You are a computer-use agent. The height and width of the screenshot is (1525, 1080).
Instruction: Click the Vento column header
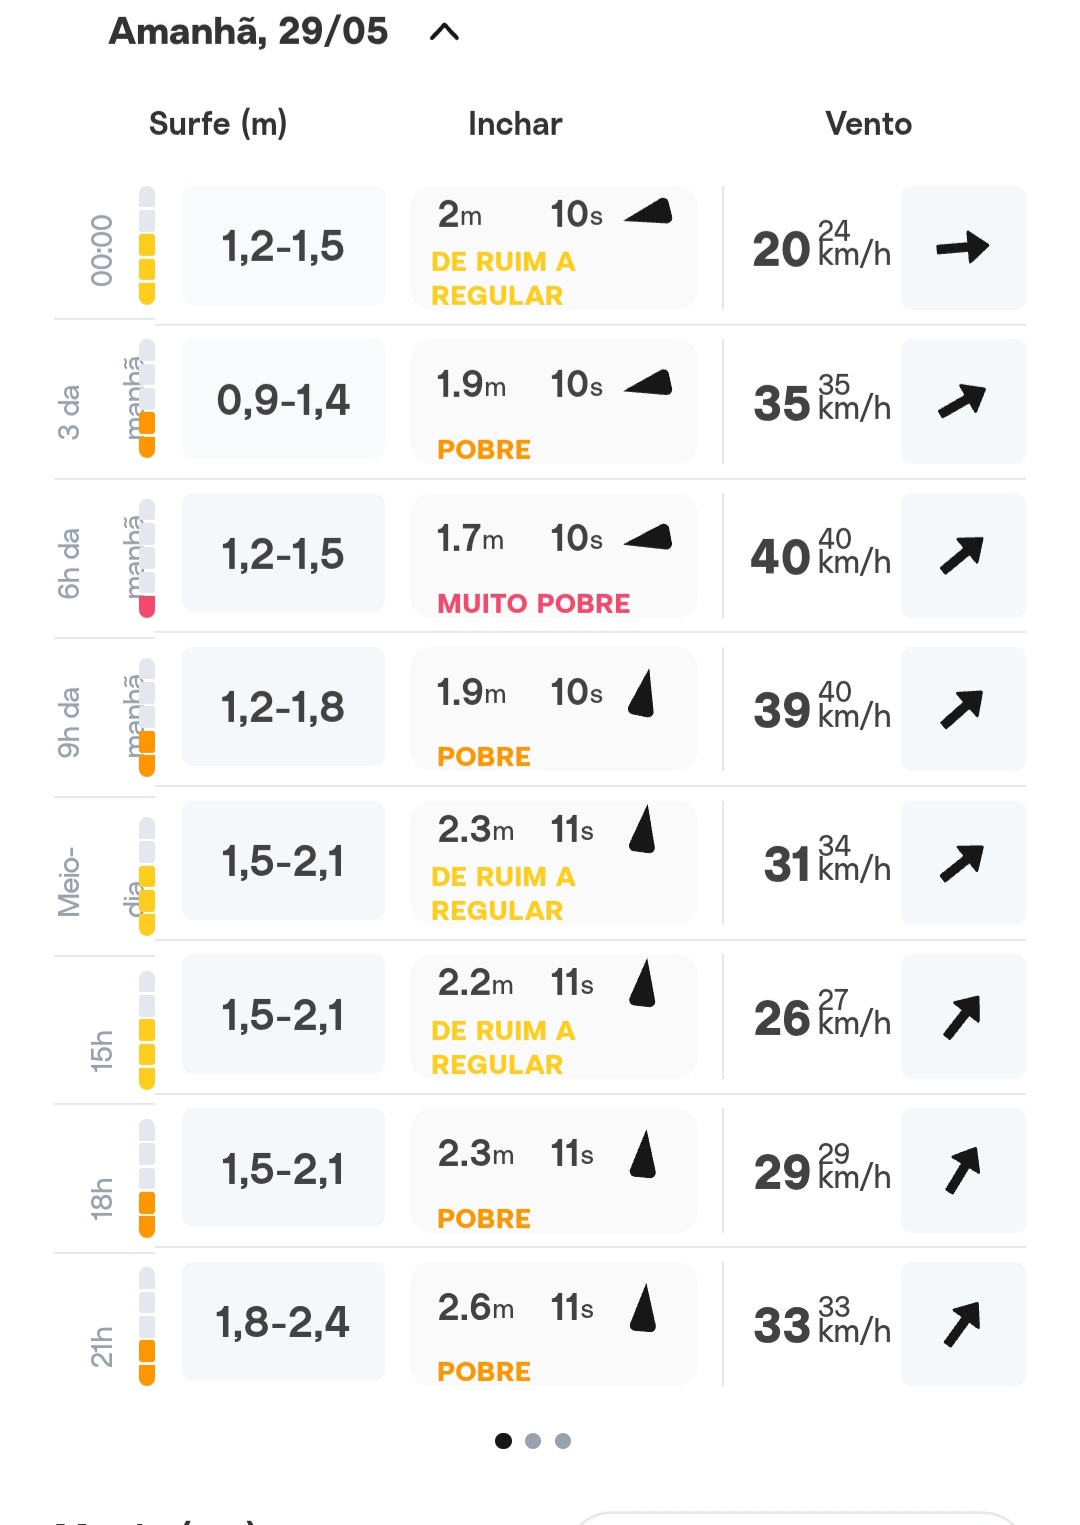click(x=868, y=124)
